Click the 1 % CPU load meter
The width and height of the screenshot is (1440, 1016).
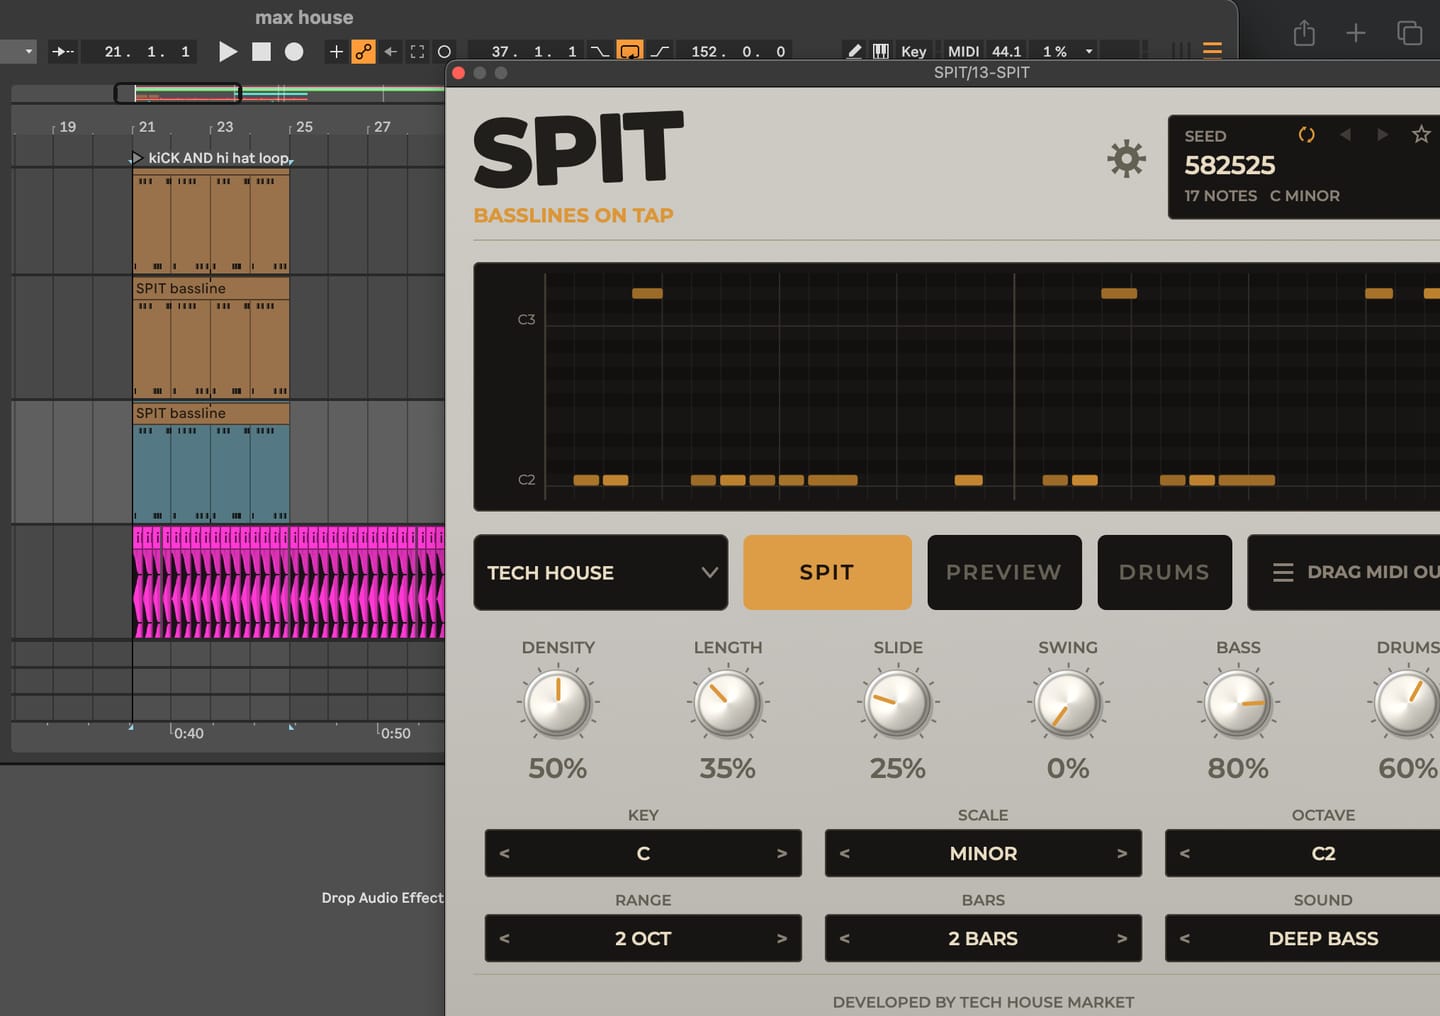click(1055, 51)
